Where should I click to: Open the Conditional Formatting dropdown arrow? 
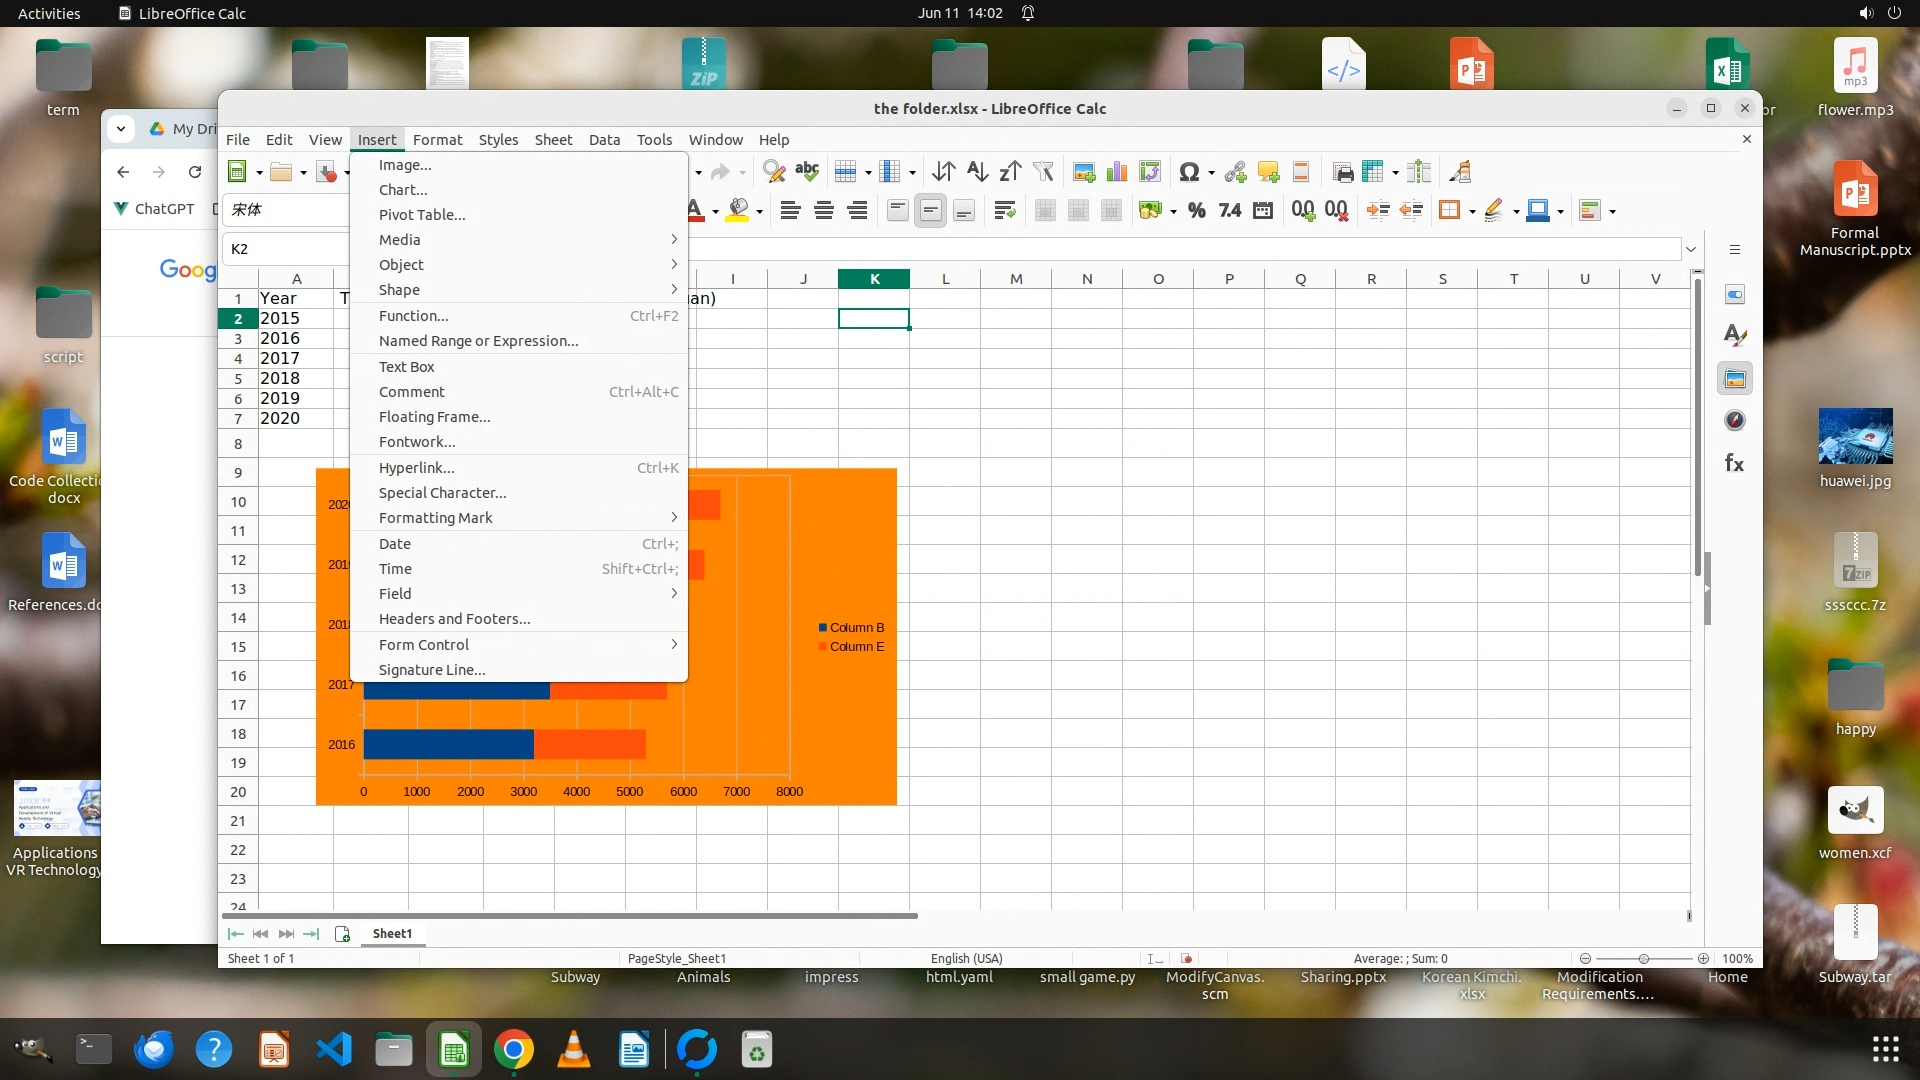(x=1612, y=211)
